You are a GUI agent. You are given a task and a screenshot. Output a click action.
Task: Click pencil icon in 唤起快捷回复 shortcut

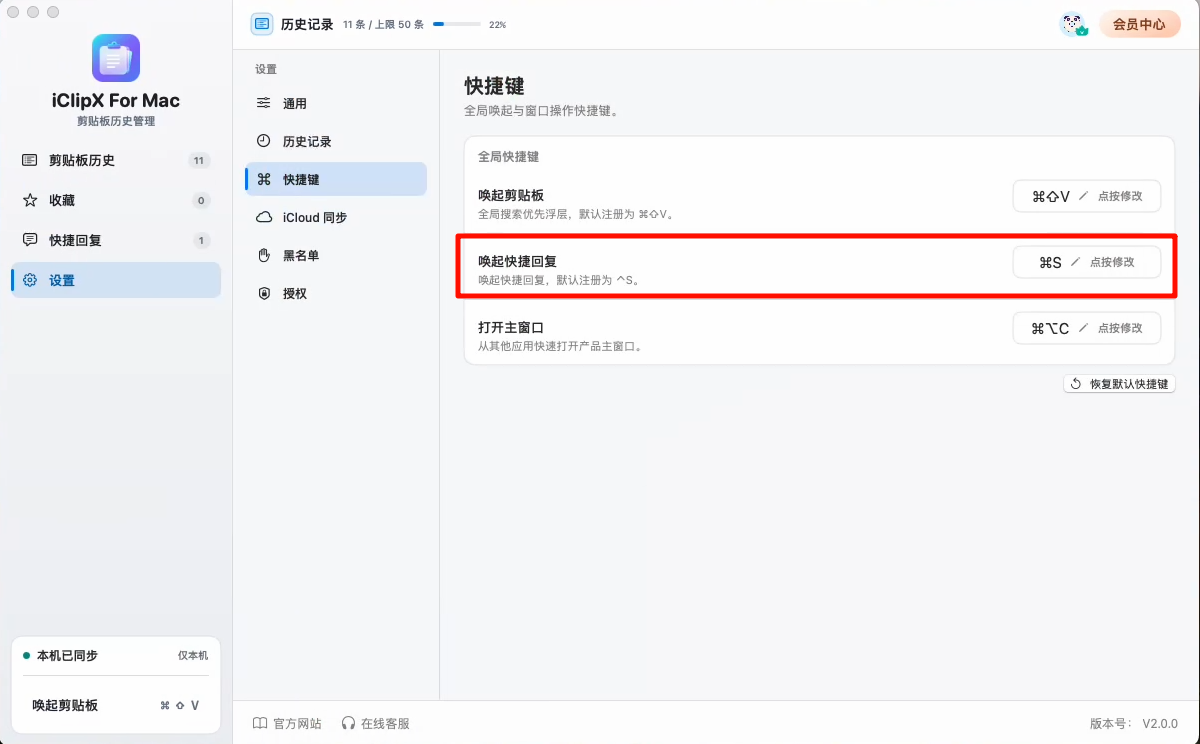(1075, 262)
